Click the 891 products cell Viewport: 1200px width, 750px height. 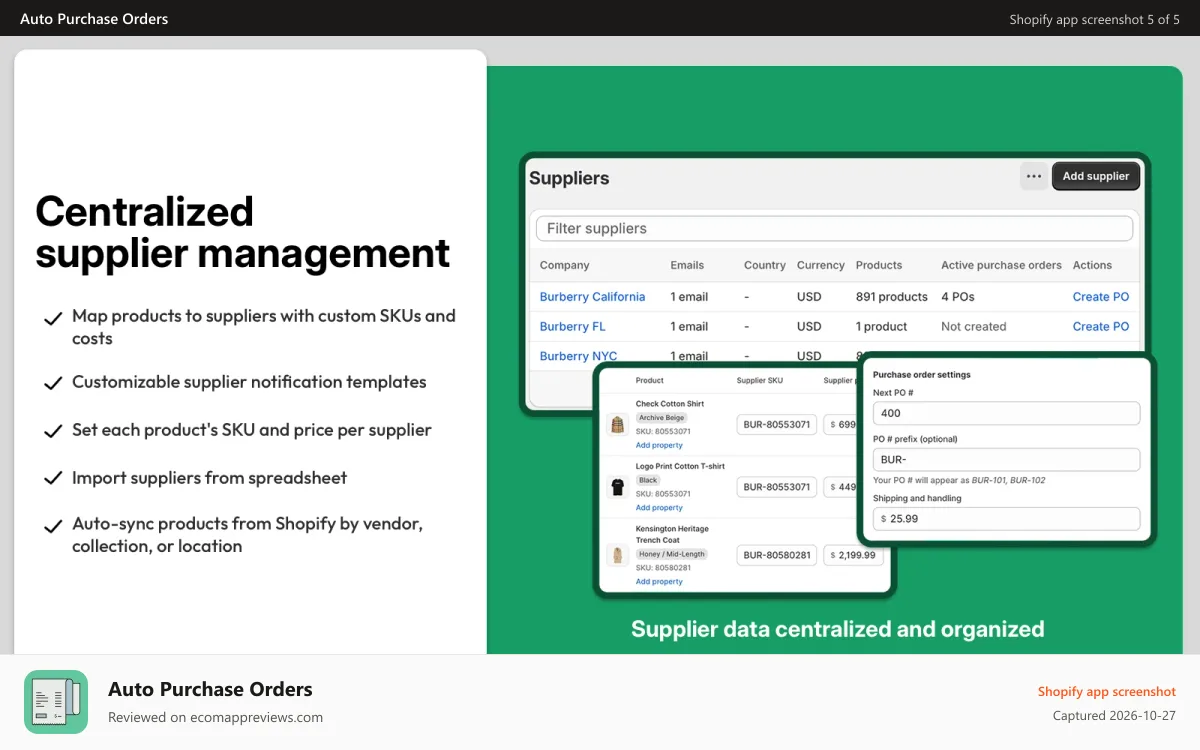(x=892, y=297)
